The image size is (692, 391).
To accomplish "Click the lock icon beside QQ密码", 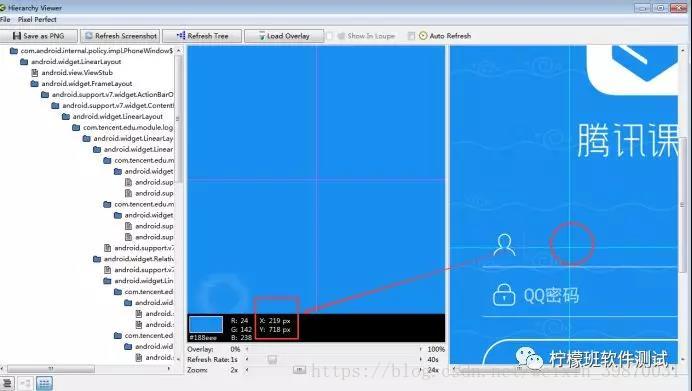I will pyautogui.click(x=504, y=295).
